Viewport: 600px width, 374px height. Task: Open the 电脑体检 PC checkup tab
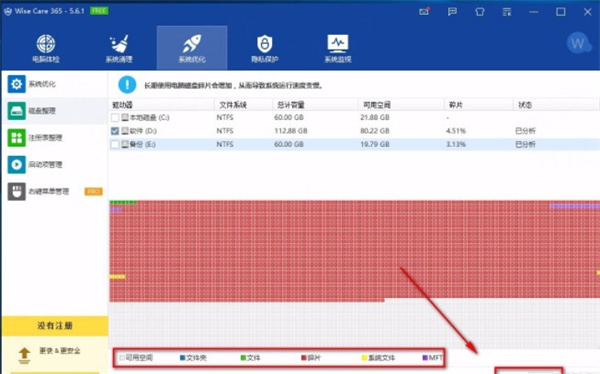(46, 48)
